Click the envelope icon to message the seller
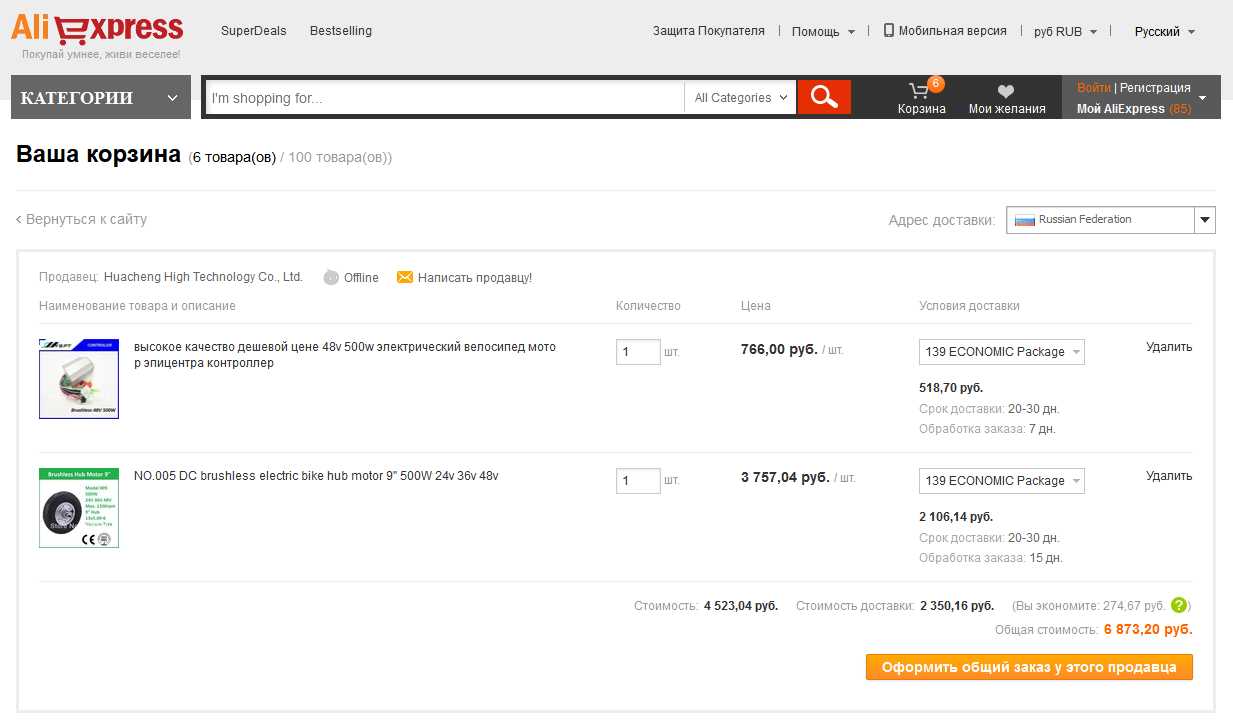This screenshot has height=726, width=1233. pyautogui.click(x=405, y=277)
